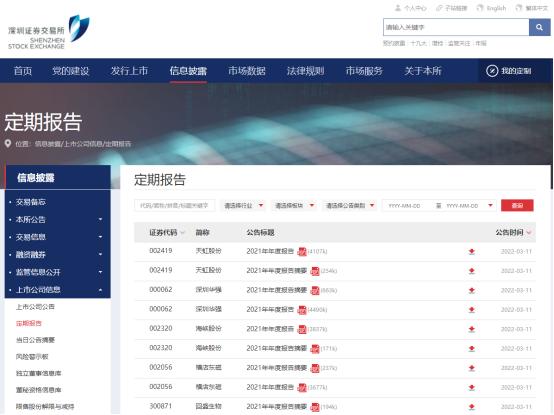Open 发行上市 navigation item
This screenshot has width=554, height=415.
pyautogui.click(x=129, y=71)
